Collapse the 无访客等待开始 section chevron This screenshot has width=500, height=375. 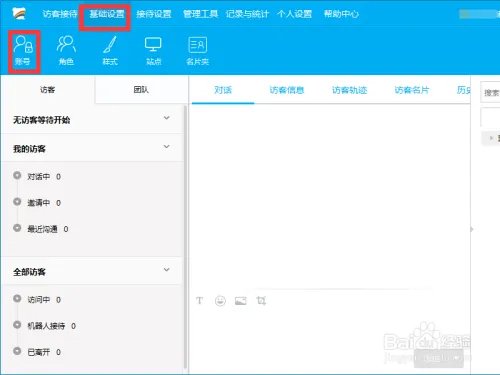[x=167, y=118]
